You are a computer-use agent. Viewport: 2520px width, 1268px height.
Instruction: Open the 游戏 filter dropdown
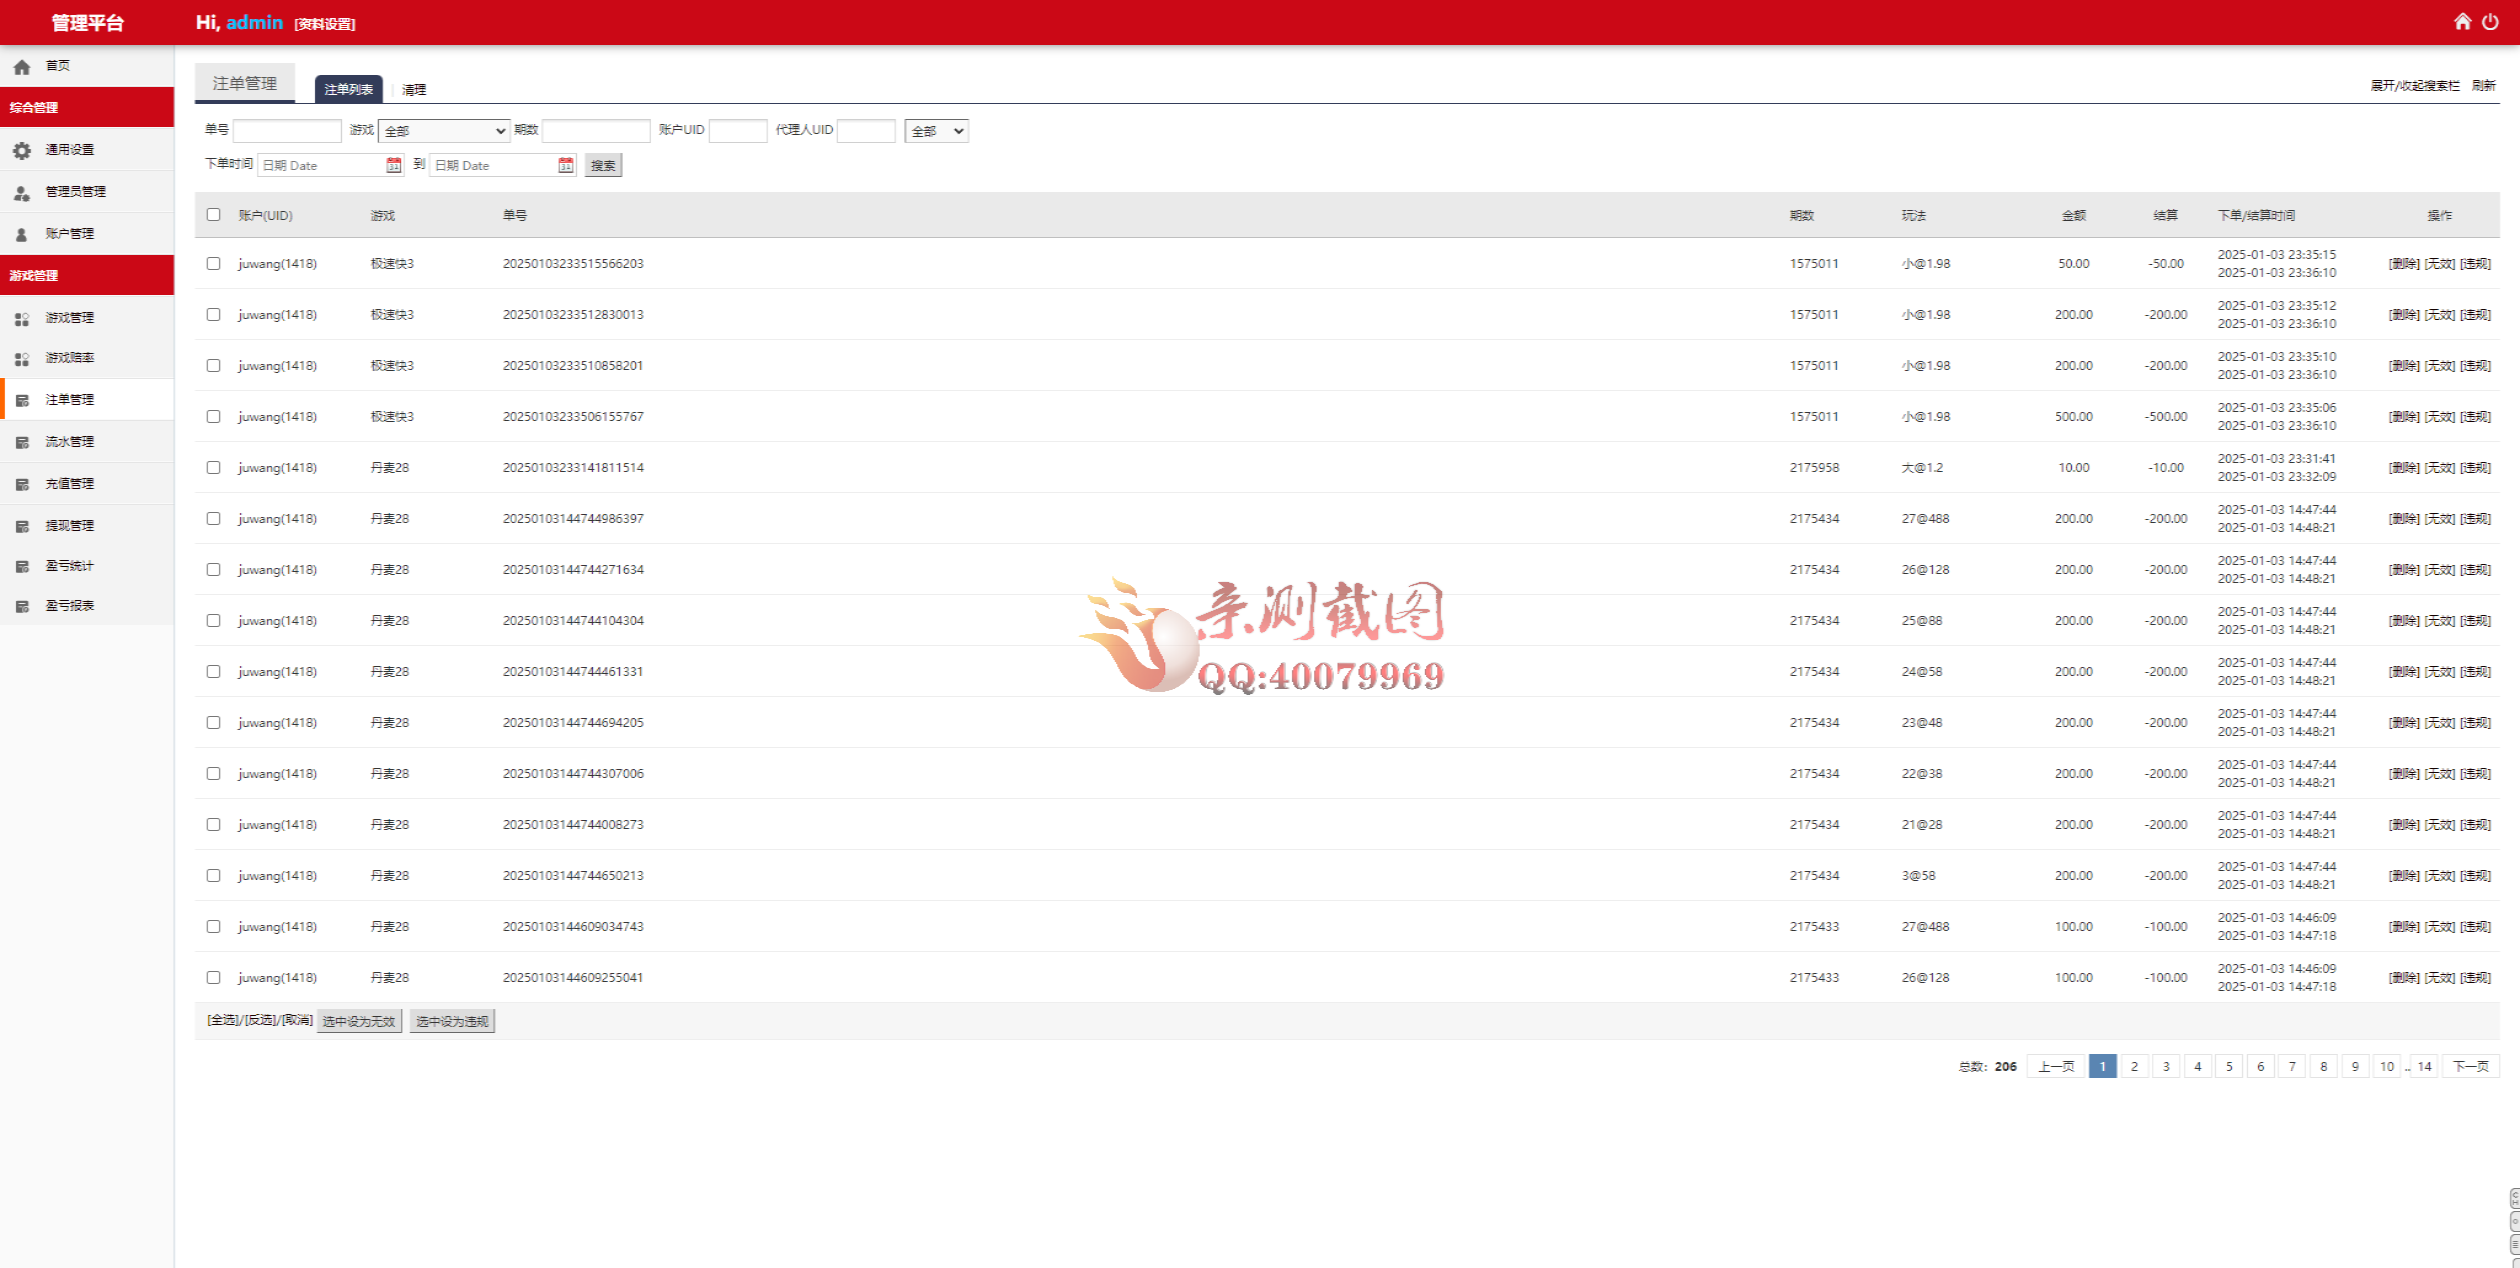pyautogui.click(x=443, y=130)
